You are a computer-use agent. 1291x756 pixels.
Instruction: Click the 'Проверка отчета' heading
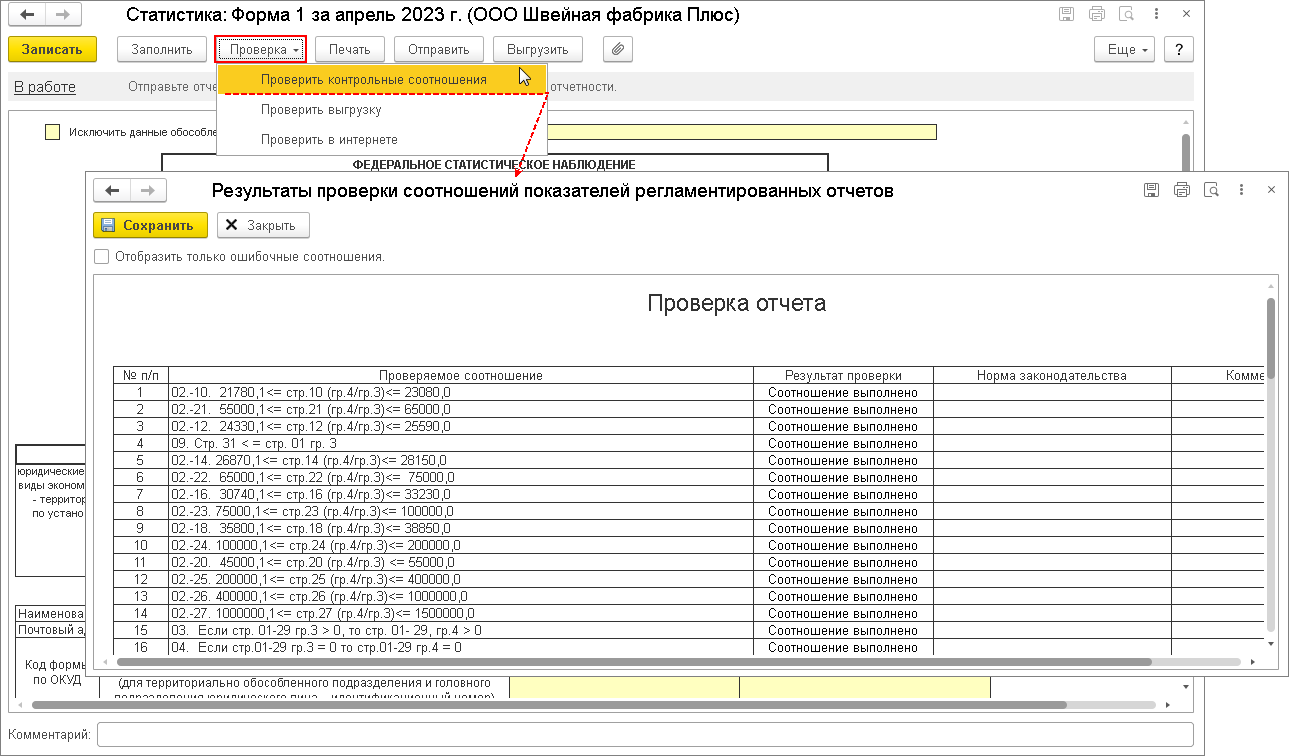[737, 303]
